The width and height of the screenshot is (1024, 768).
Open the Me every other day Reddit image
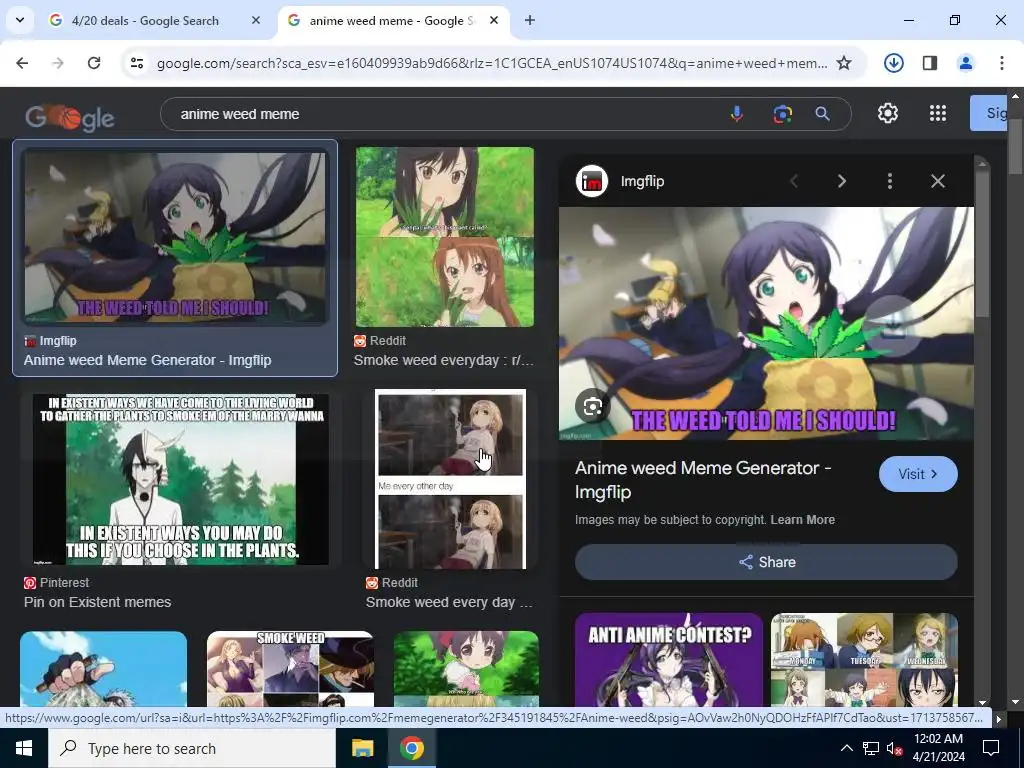(451, 479)
